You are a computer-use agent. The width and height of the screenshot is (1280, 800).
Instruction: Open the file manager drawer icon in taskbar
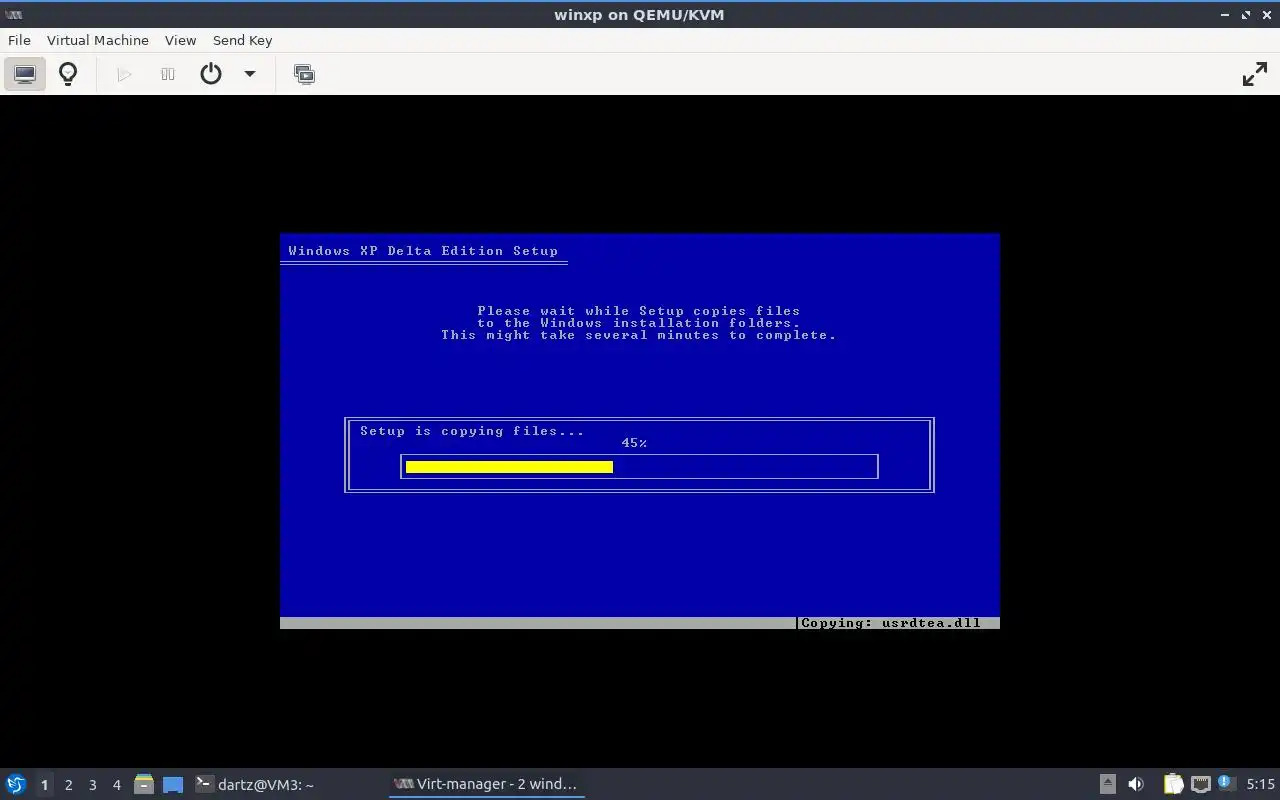144,784
